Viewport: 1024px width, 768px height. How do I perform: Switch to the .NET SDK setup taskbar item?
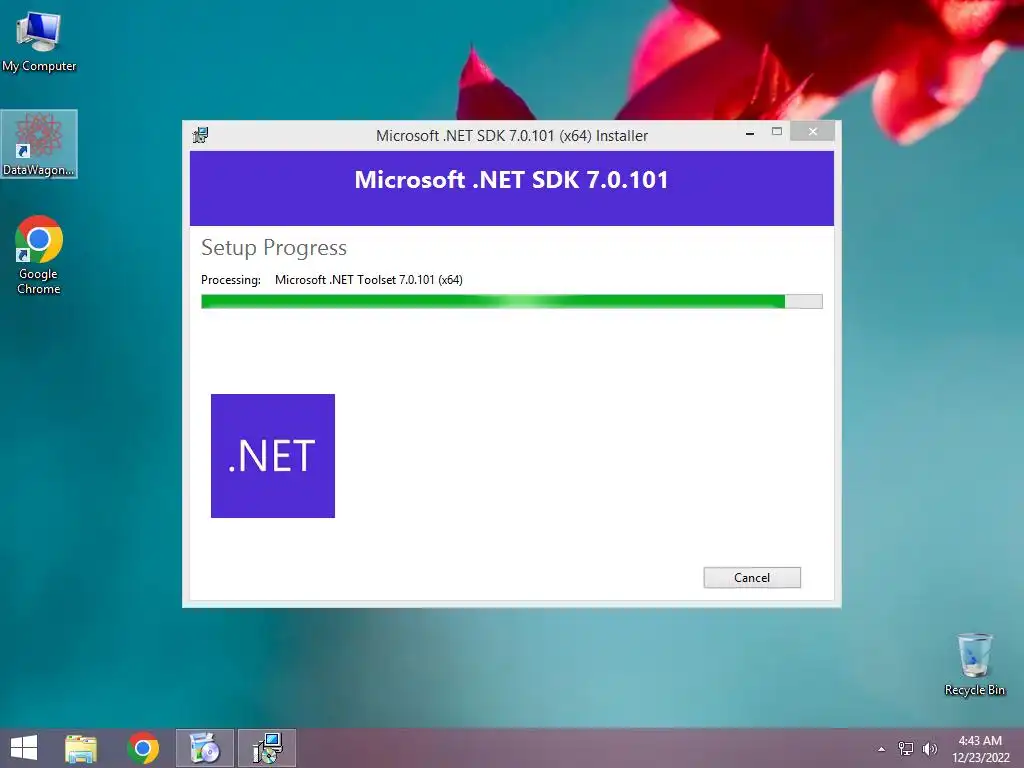[x=267, y=748]
